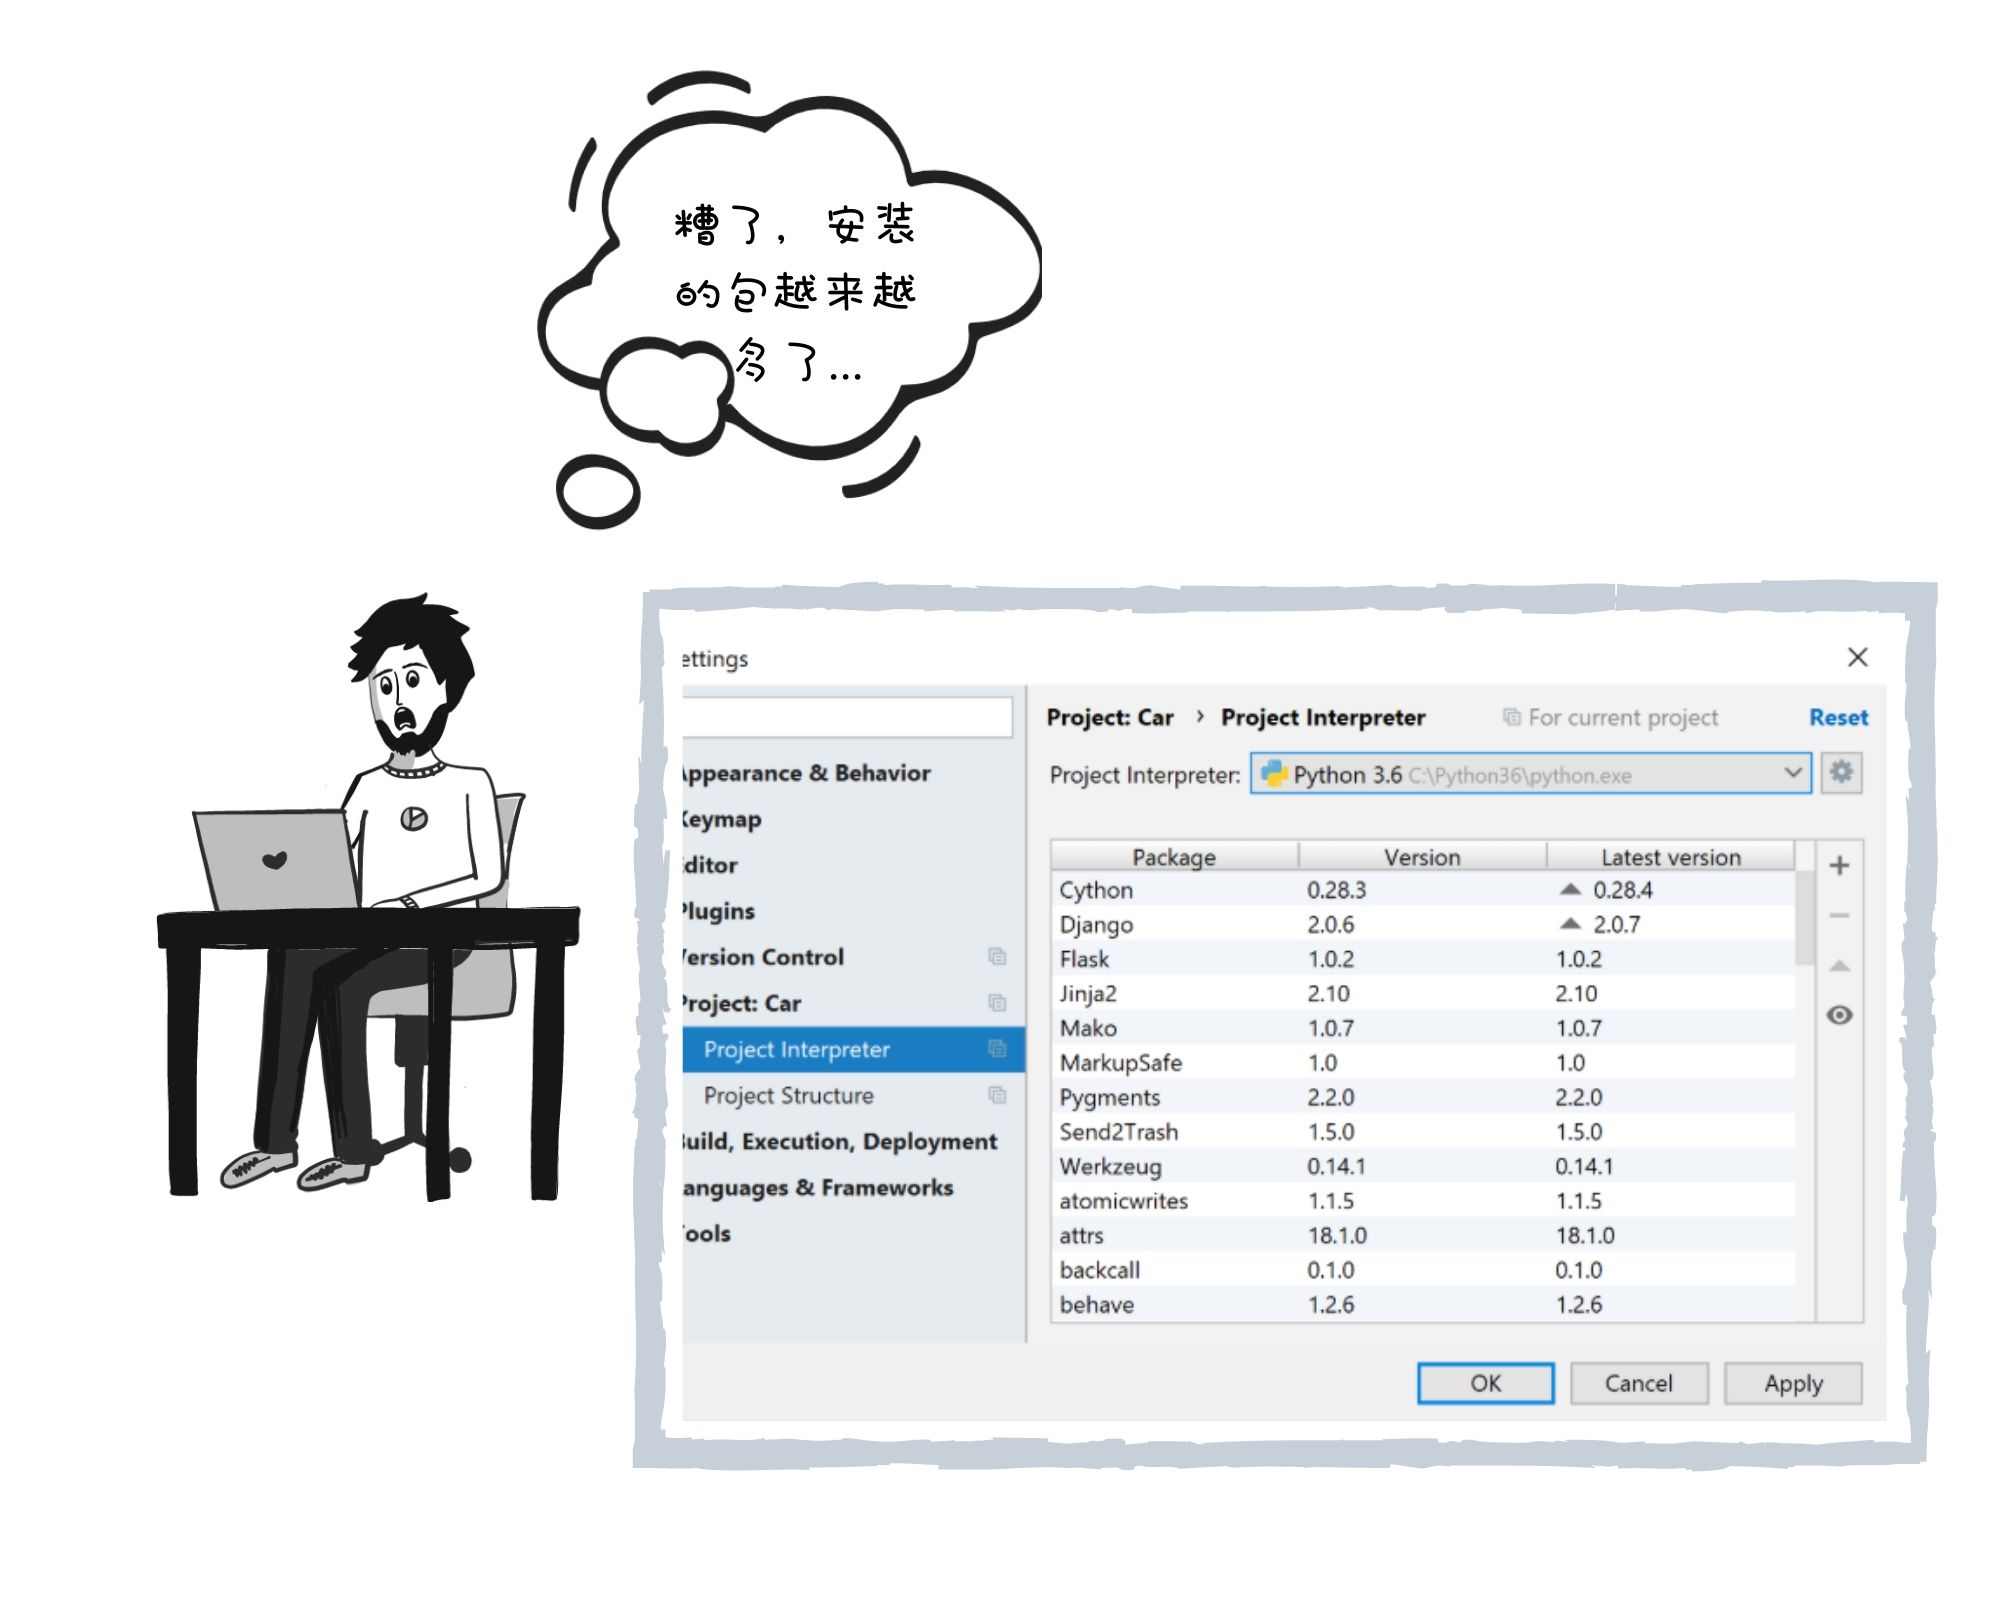This screenshot has width=2000, height=1600.
Task: Click the minus icon to uninstall package
Action: point(1838,916)
